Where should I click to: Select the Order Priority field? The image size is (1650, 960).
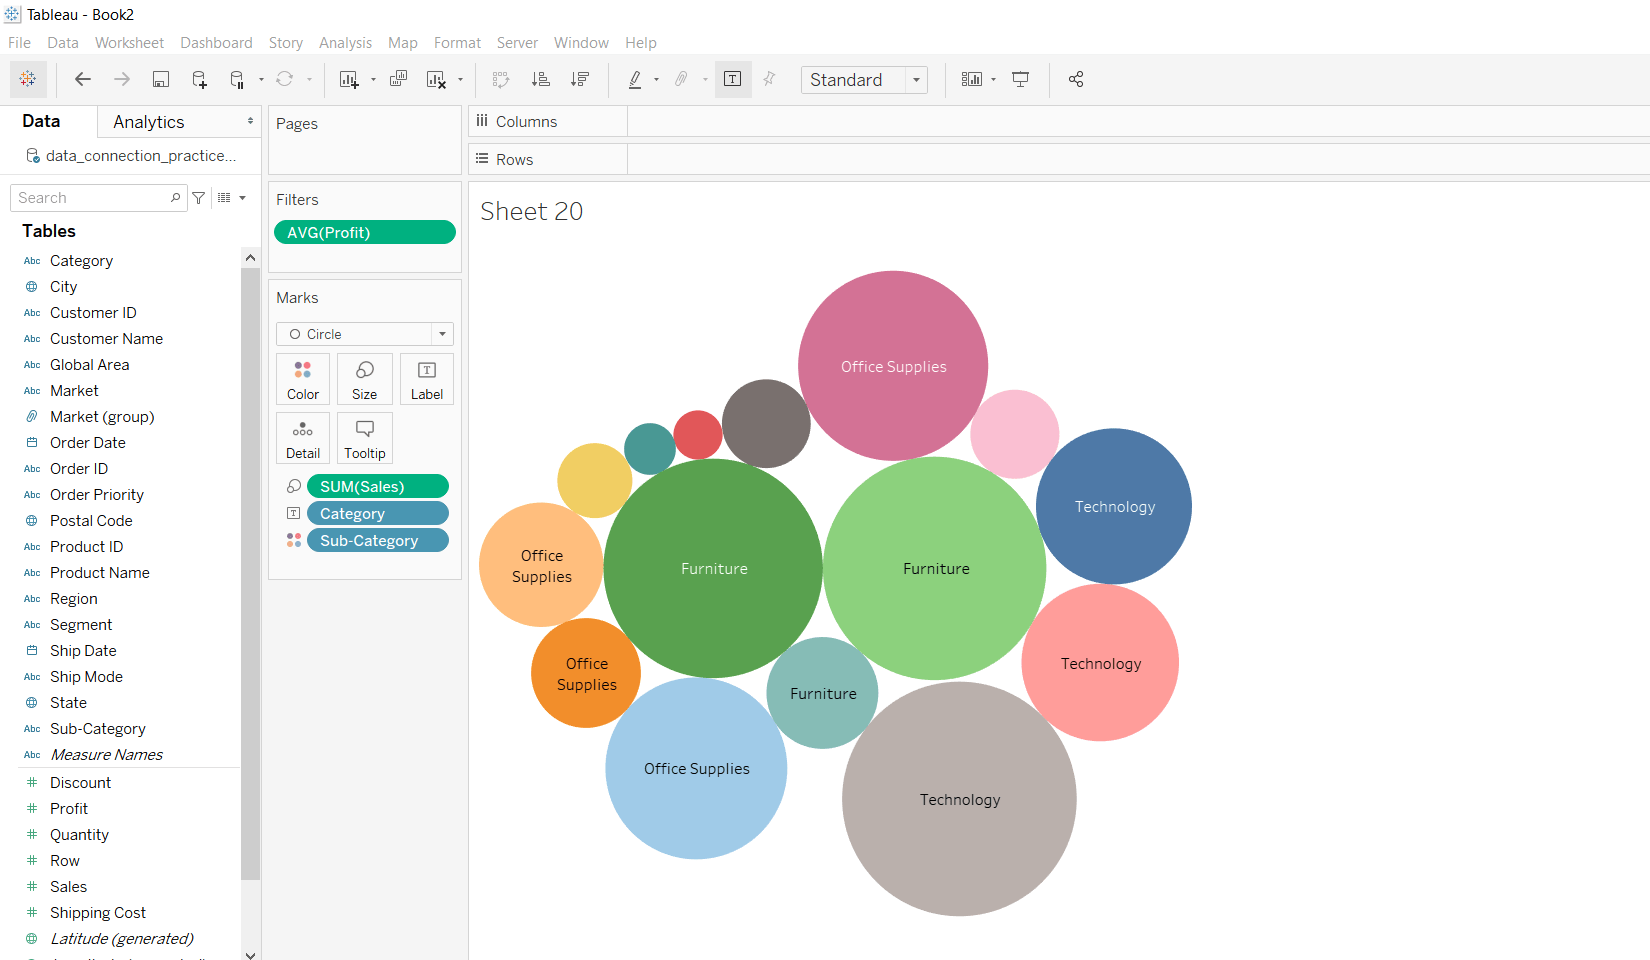pyautogui.click(x=97, y=495)
